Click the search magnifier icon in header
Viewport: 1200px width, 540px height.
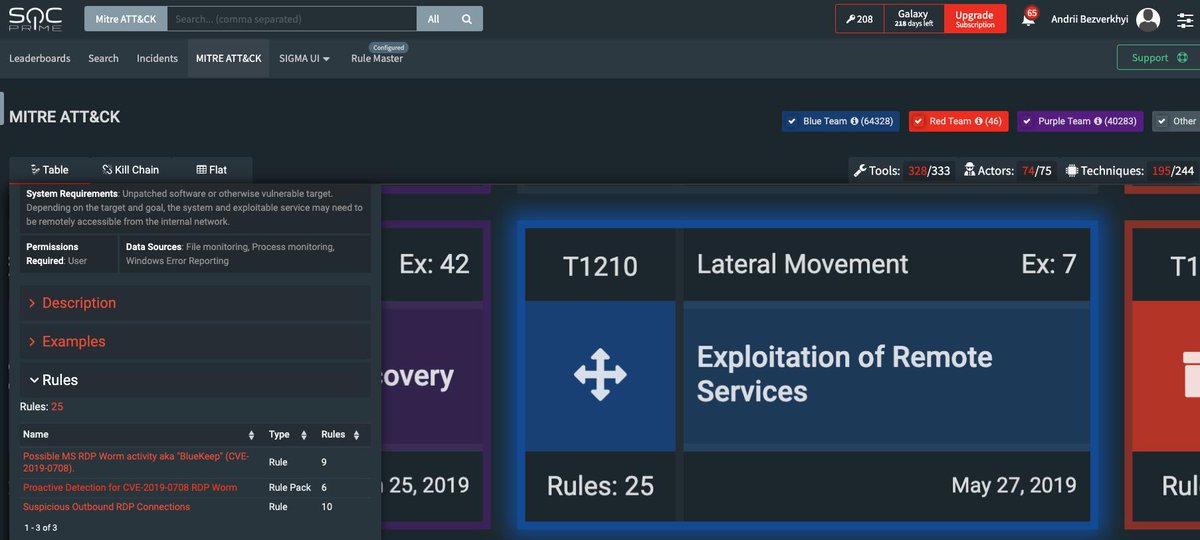pos(467,19)
